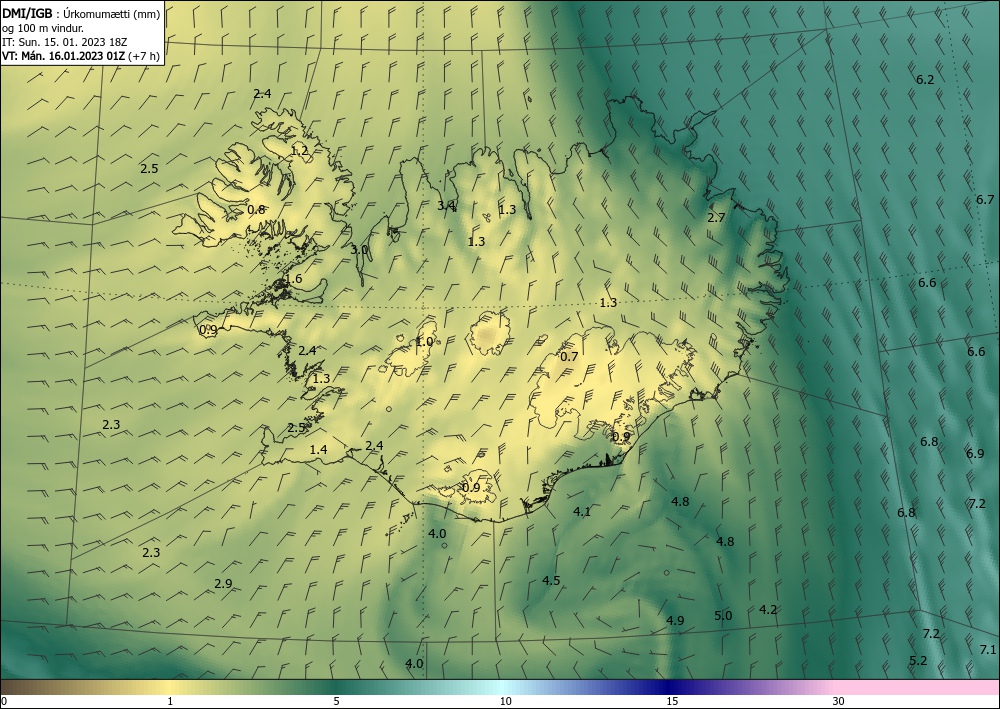Click the 'og 100 m vindur.' legend line
The image size is (1000, 709).
43,28
